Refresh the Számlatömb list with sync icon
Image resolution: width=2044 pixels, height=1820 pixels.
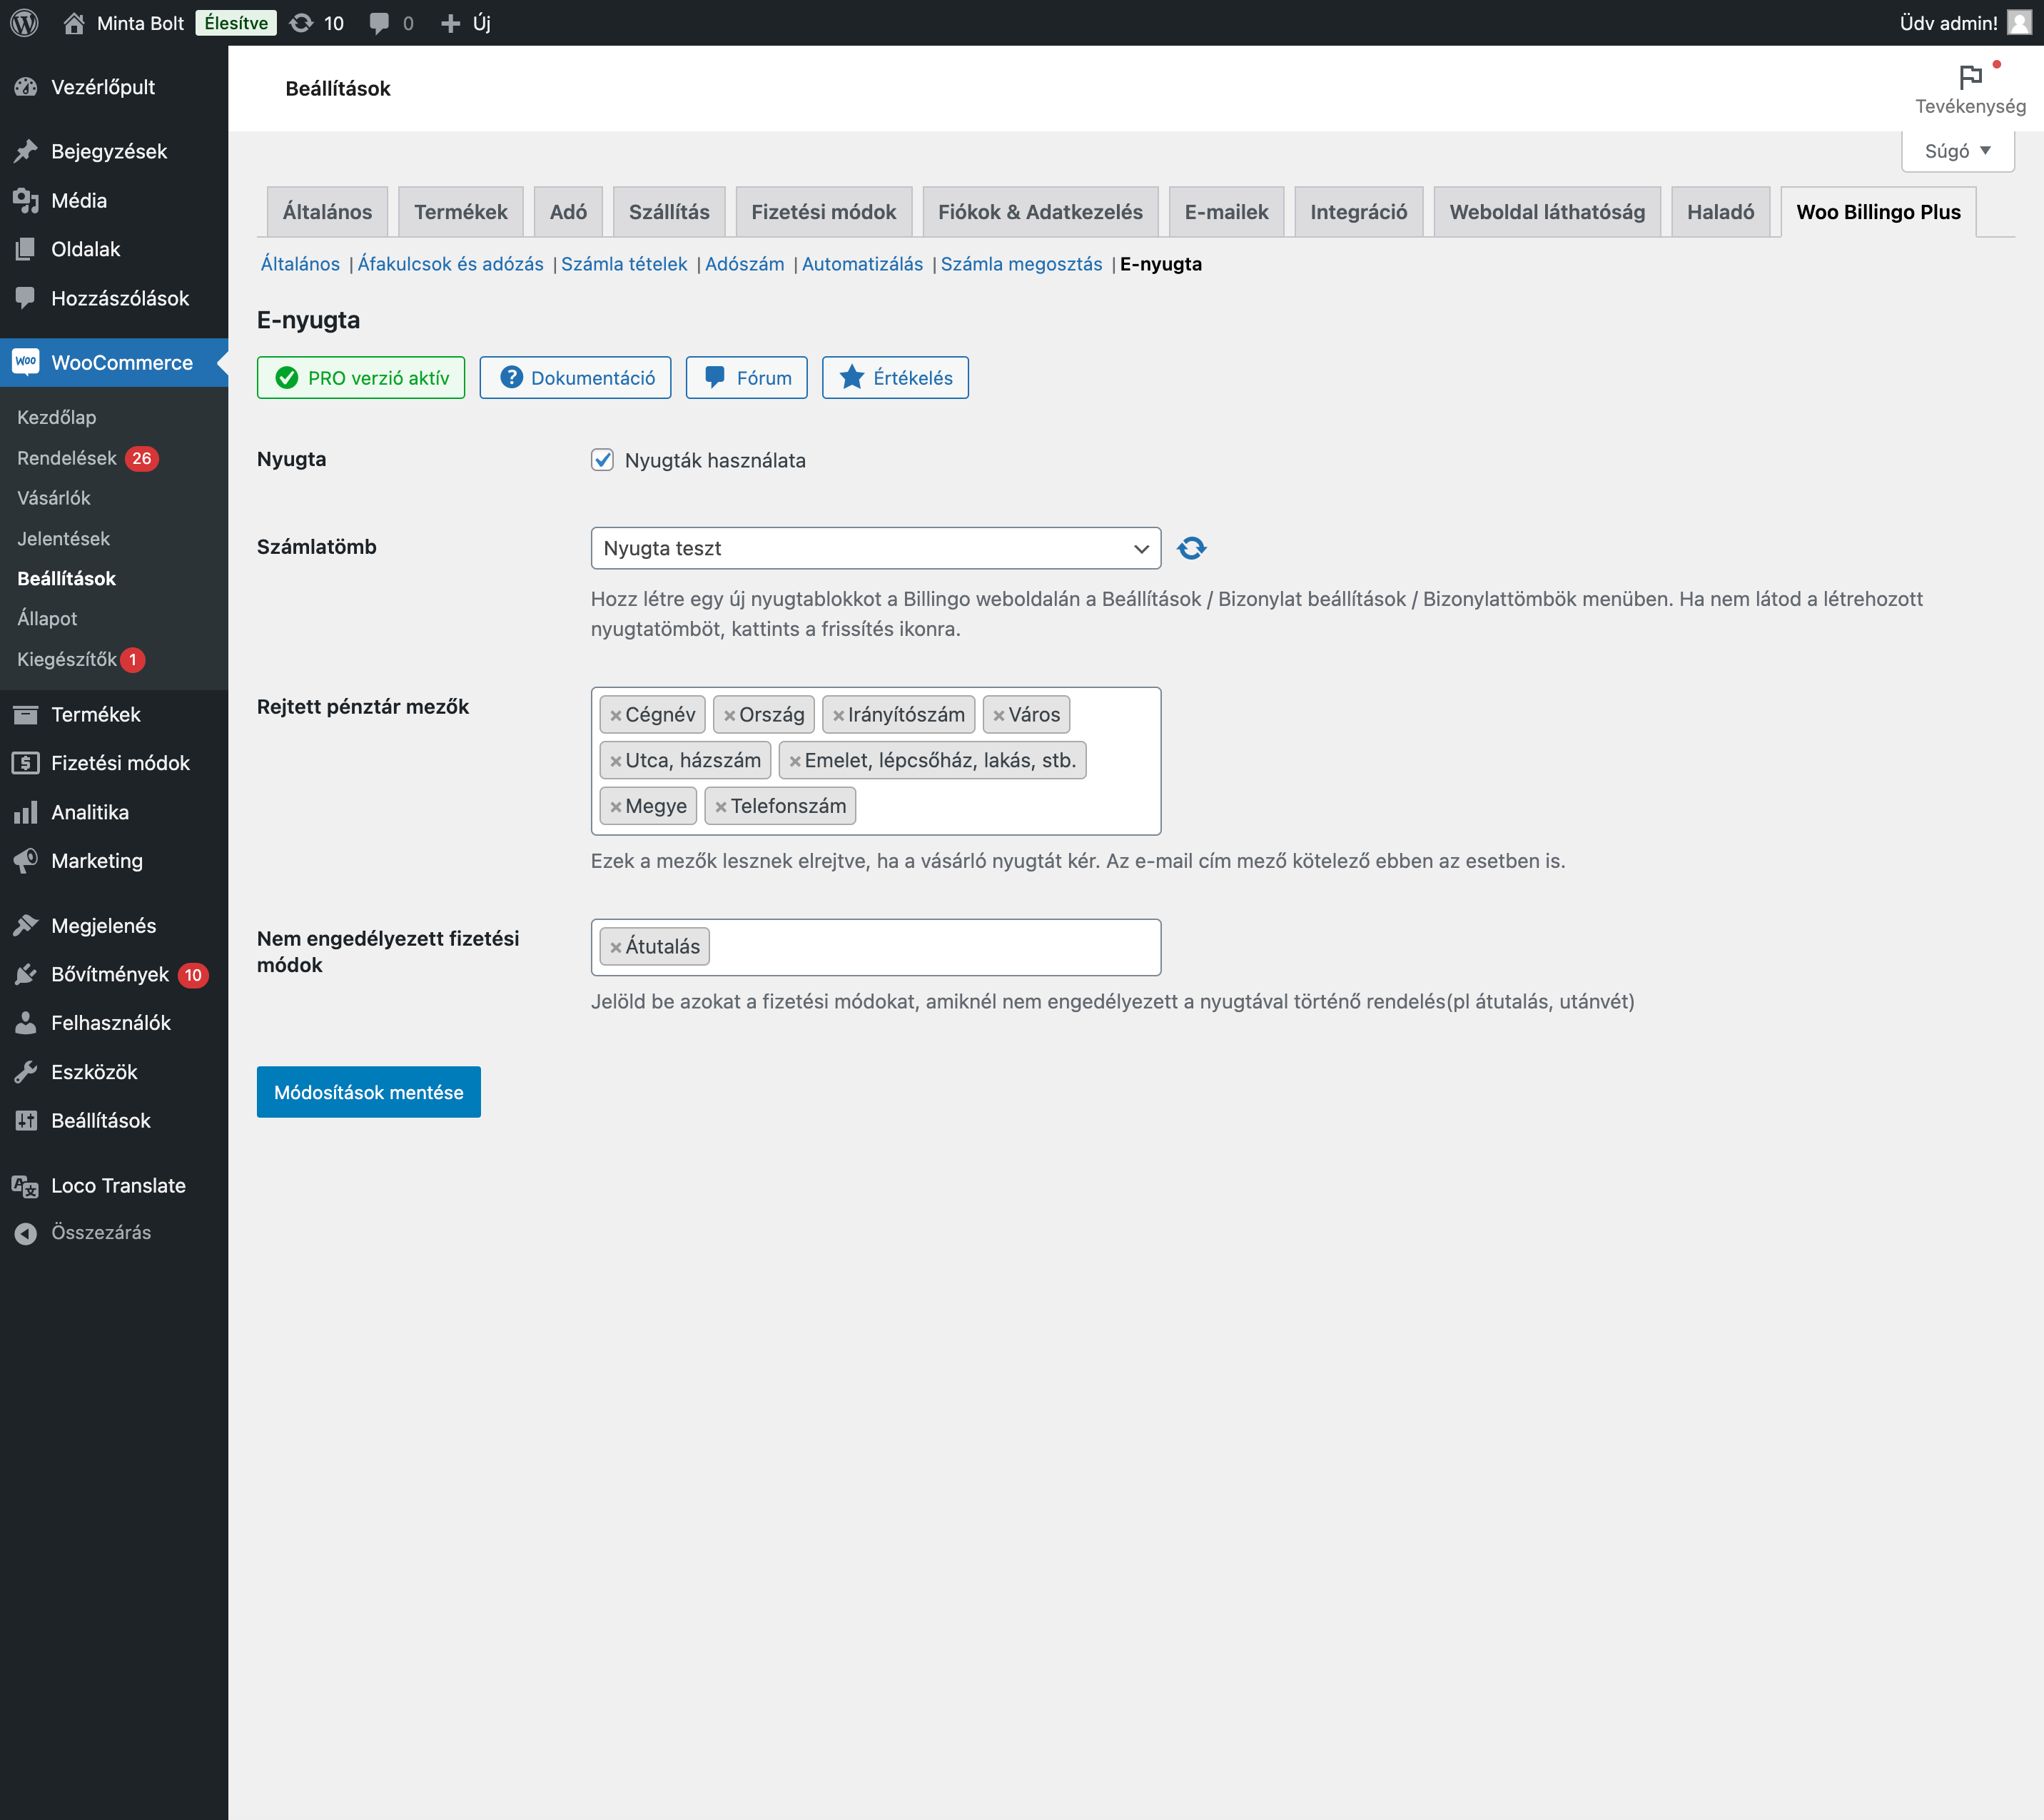[1191, 548]
